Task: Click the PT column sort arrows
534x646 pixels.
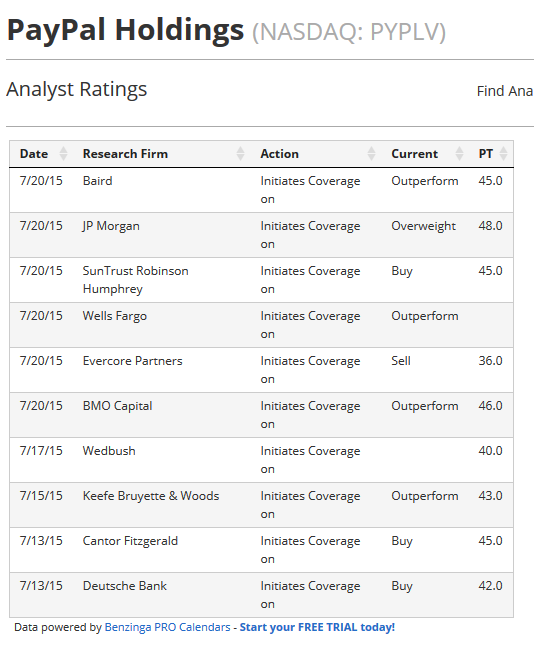Action: tap(503, 154)
